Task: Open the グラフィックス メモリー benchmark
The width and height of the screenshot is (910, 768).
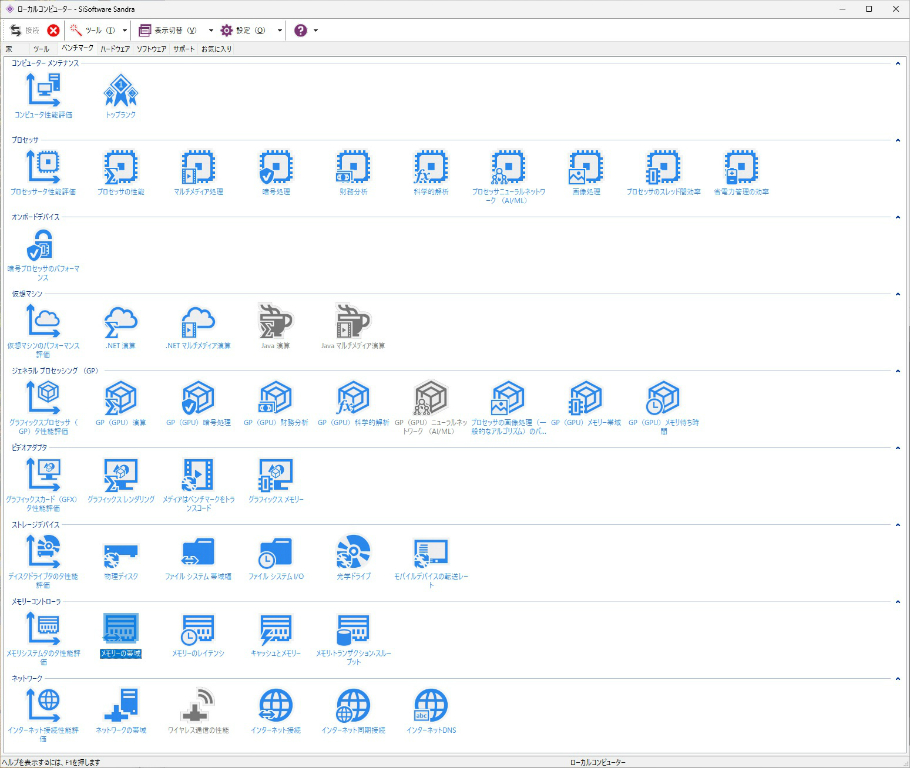Action: [276, 480]
